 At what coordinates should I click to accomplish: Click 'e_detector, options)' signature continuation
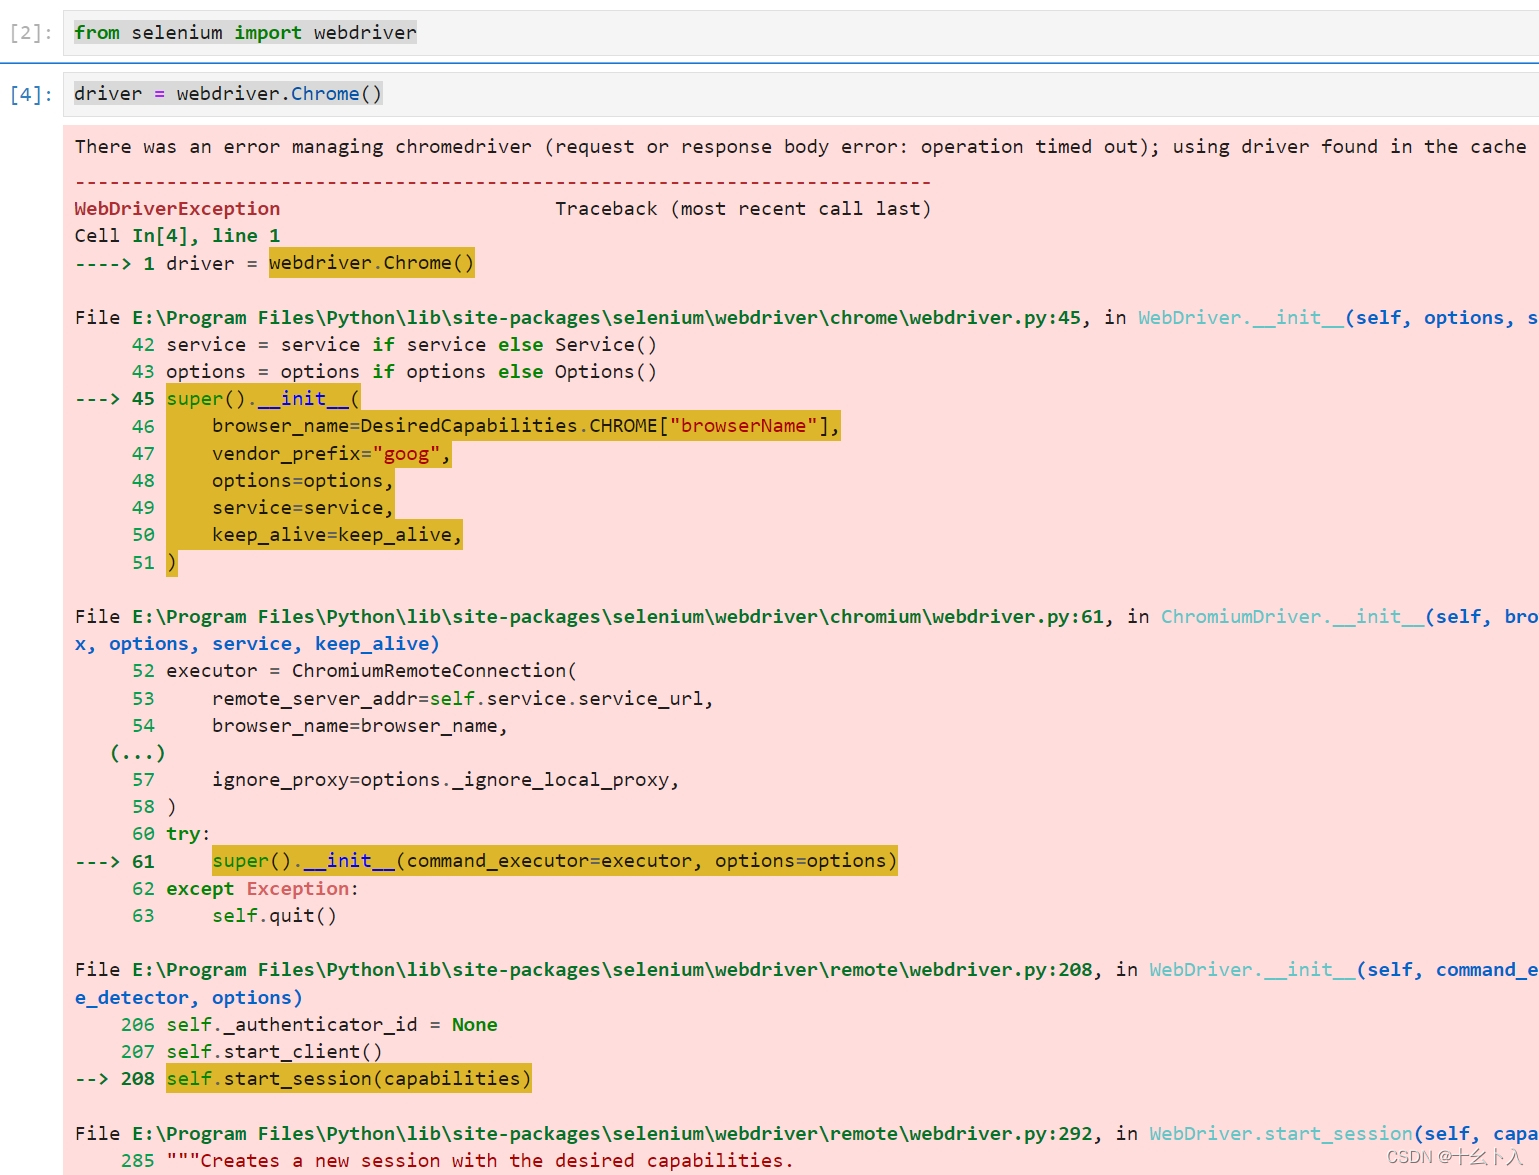tap(188, 997)
